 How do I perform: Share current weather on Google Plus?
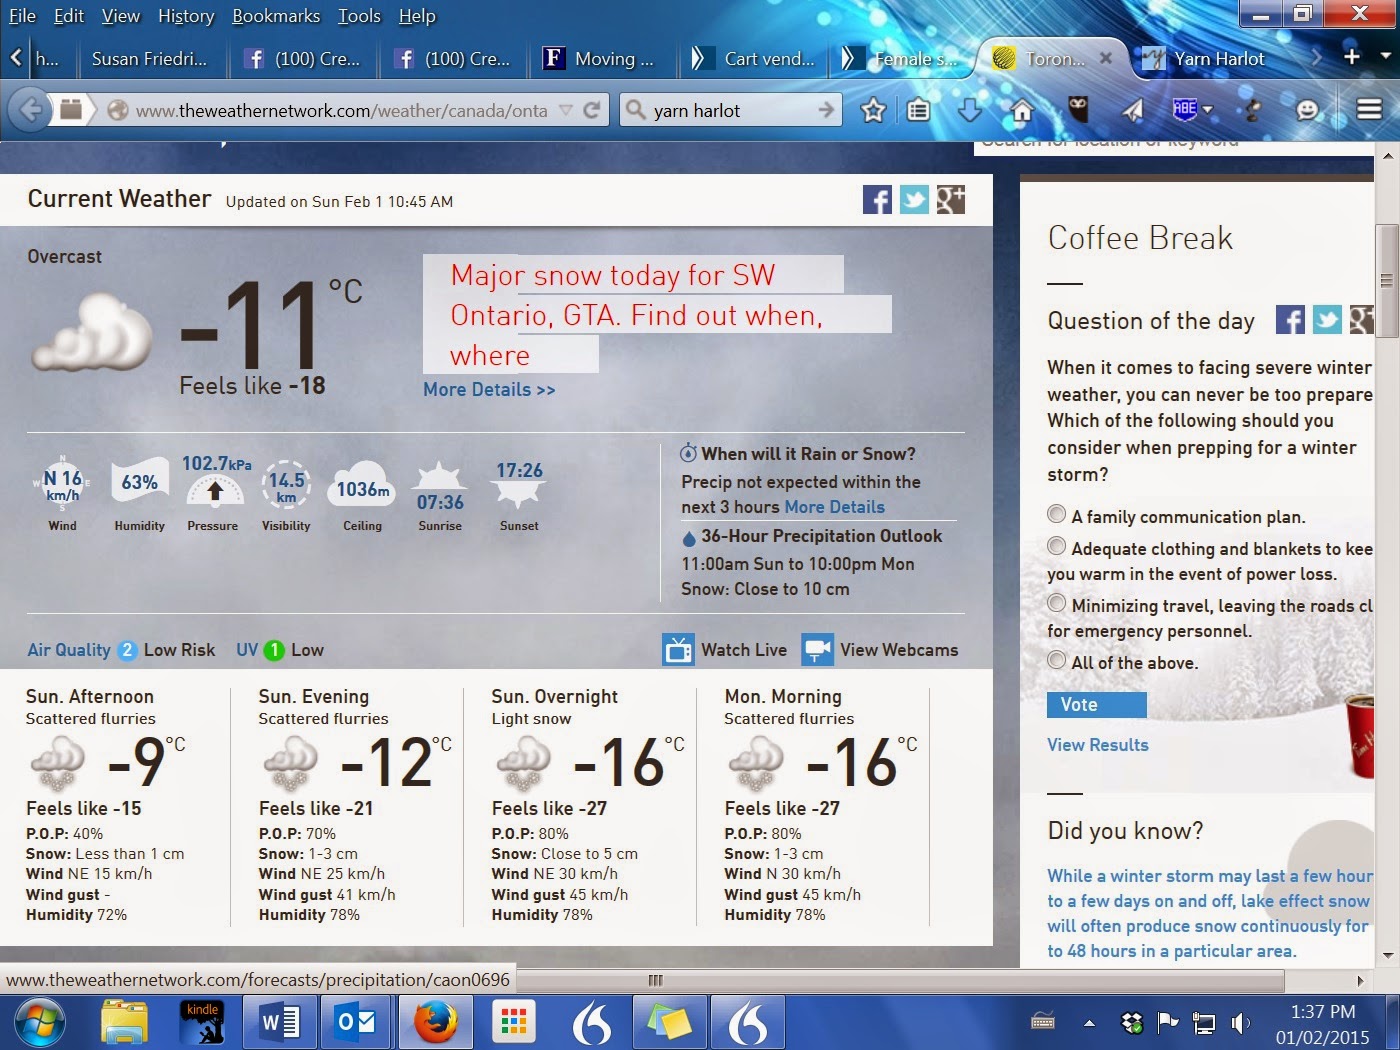pyautogui.click(x=951, y=200)
